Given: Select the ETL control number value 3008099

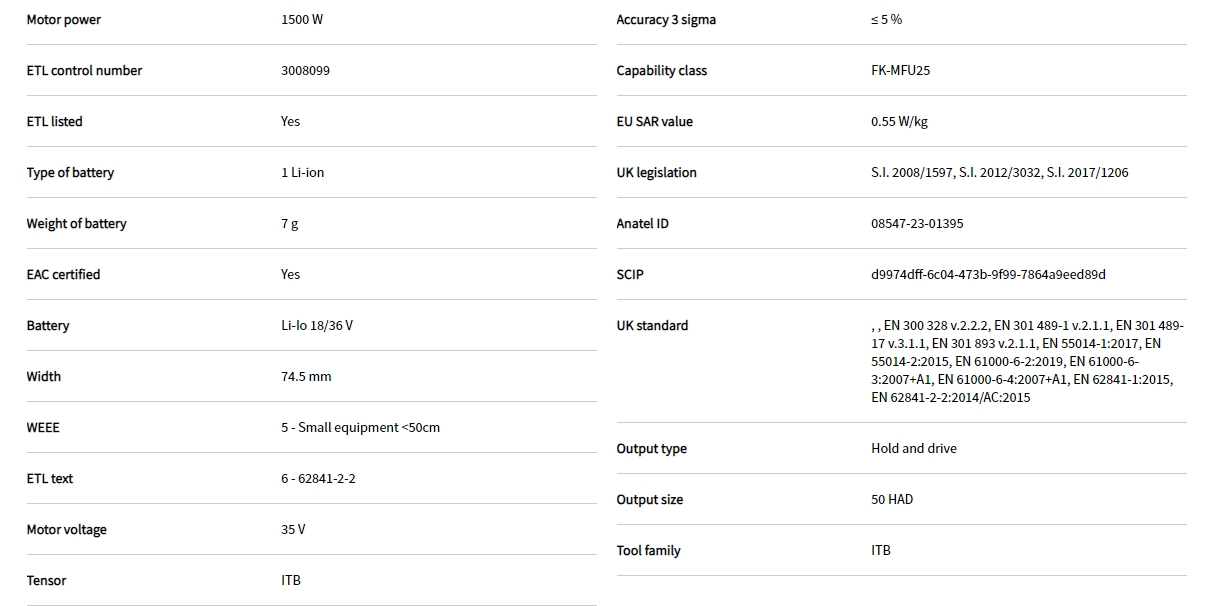Looking at the screenshot, I should (305, 71).
